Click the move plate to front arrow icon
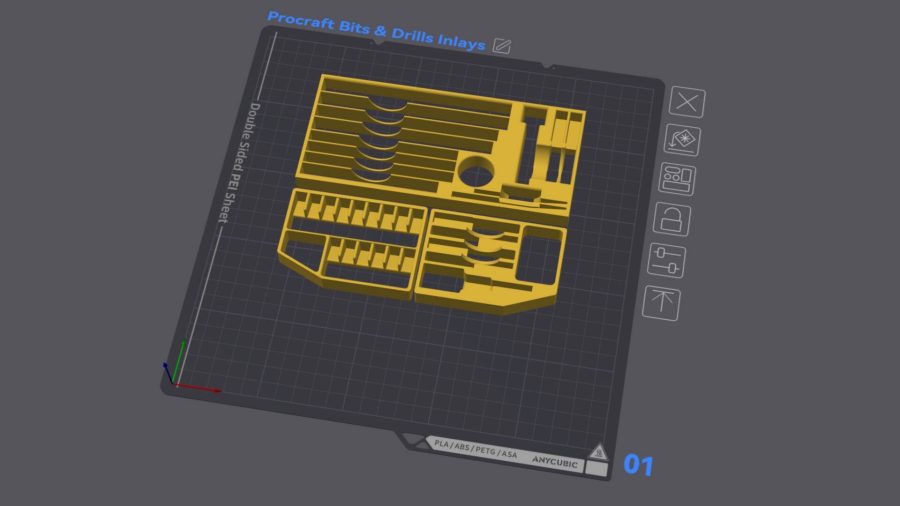Screen dimensions: 900x506 [661, 303]
